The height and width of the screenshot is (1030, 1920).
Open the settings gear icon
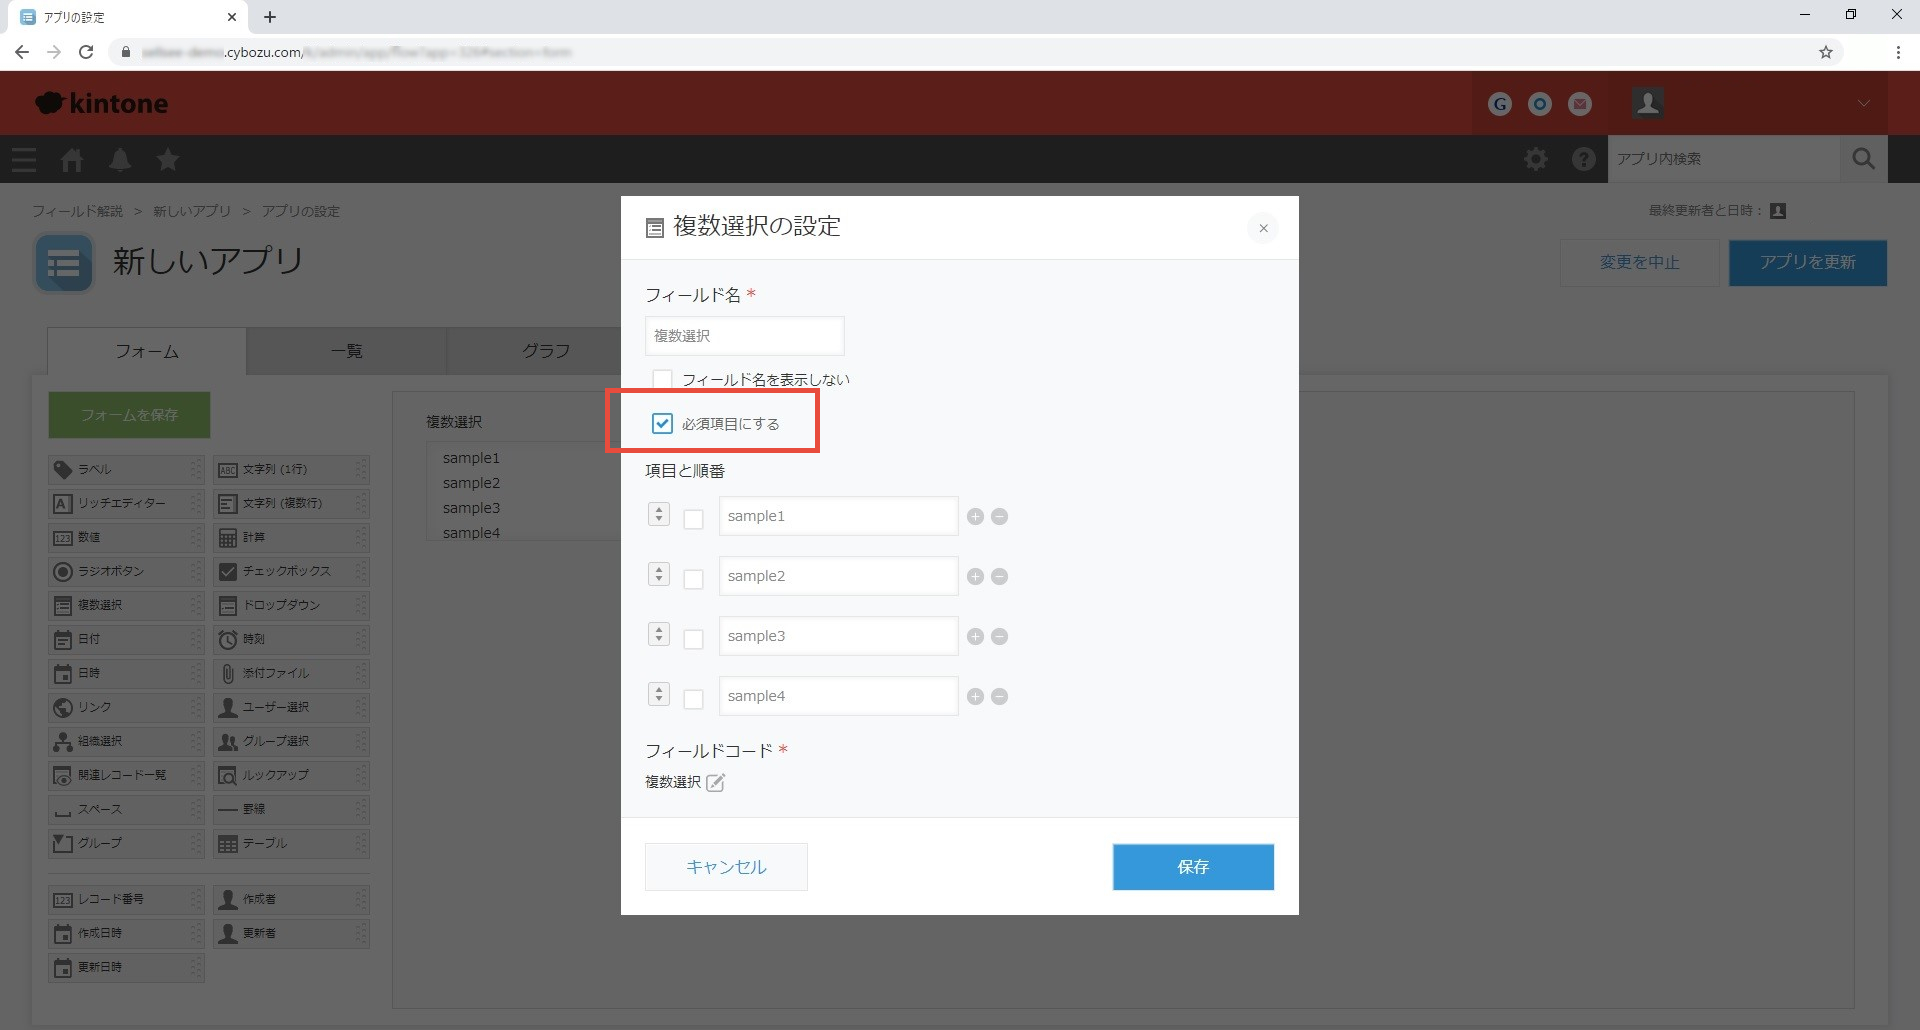[x=1536, y=159]
